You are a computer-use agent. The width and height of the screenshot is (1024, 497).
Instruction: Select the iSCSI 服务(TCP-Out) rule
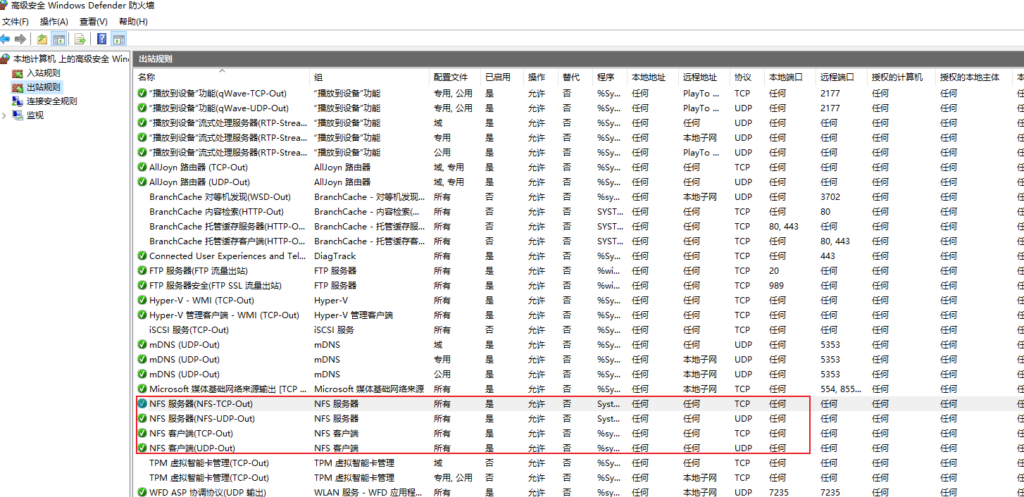coord(189,329)
